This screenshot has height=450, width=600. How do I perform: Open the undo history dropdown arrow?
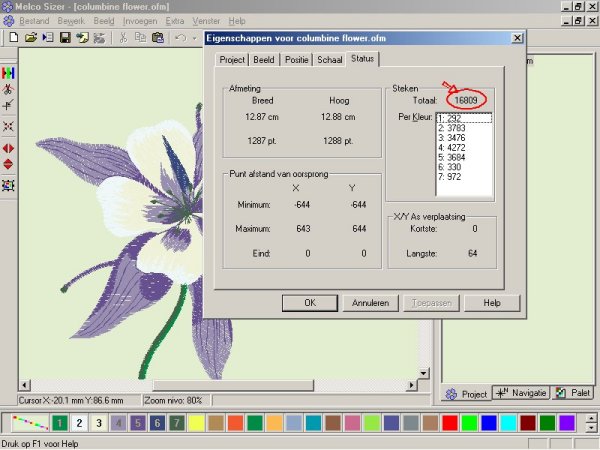click(194, 38)
